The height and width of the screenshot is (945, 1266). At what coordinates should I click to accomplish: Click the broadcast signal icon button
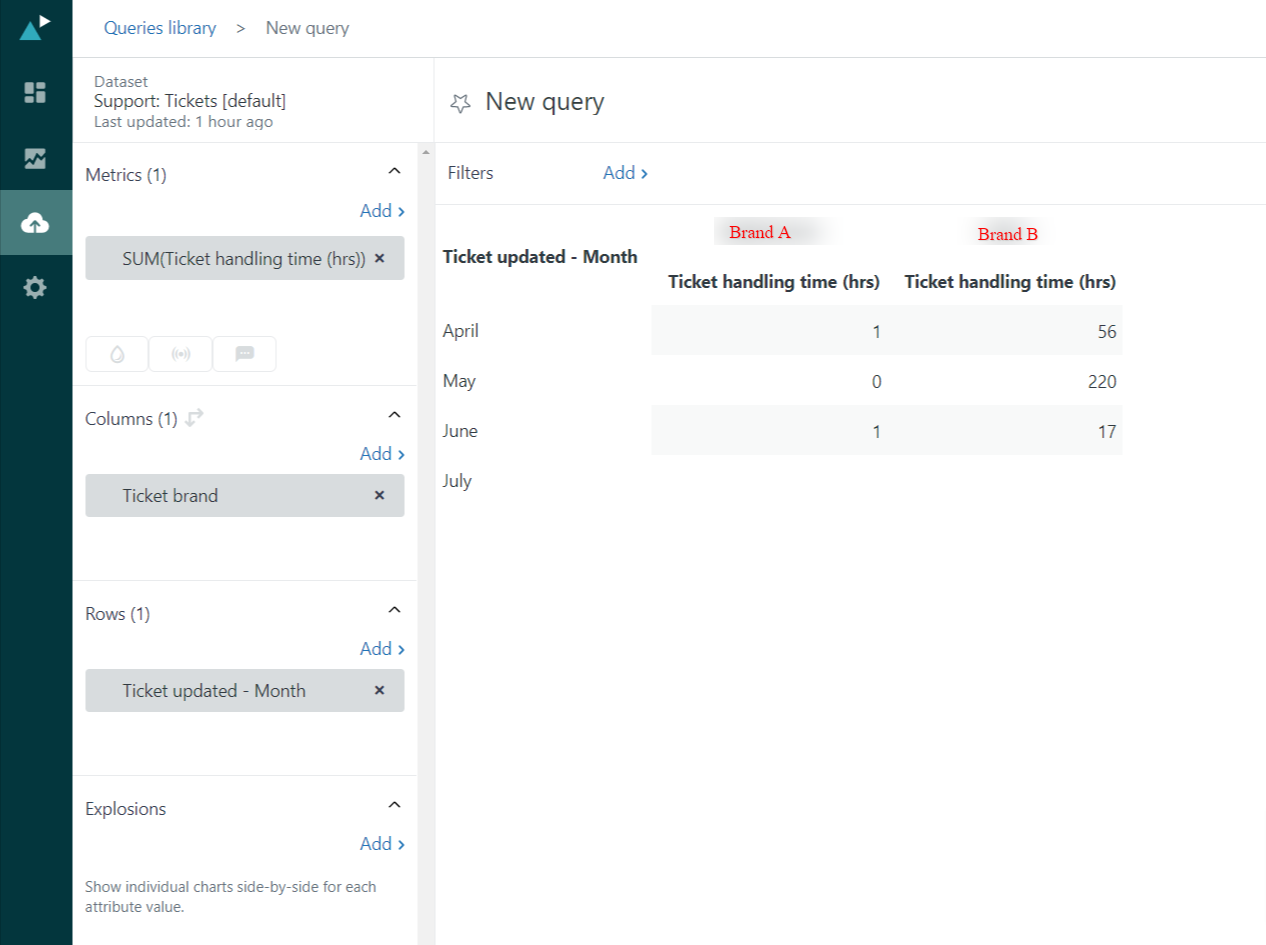[181, 354]
